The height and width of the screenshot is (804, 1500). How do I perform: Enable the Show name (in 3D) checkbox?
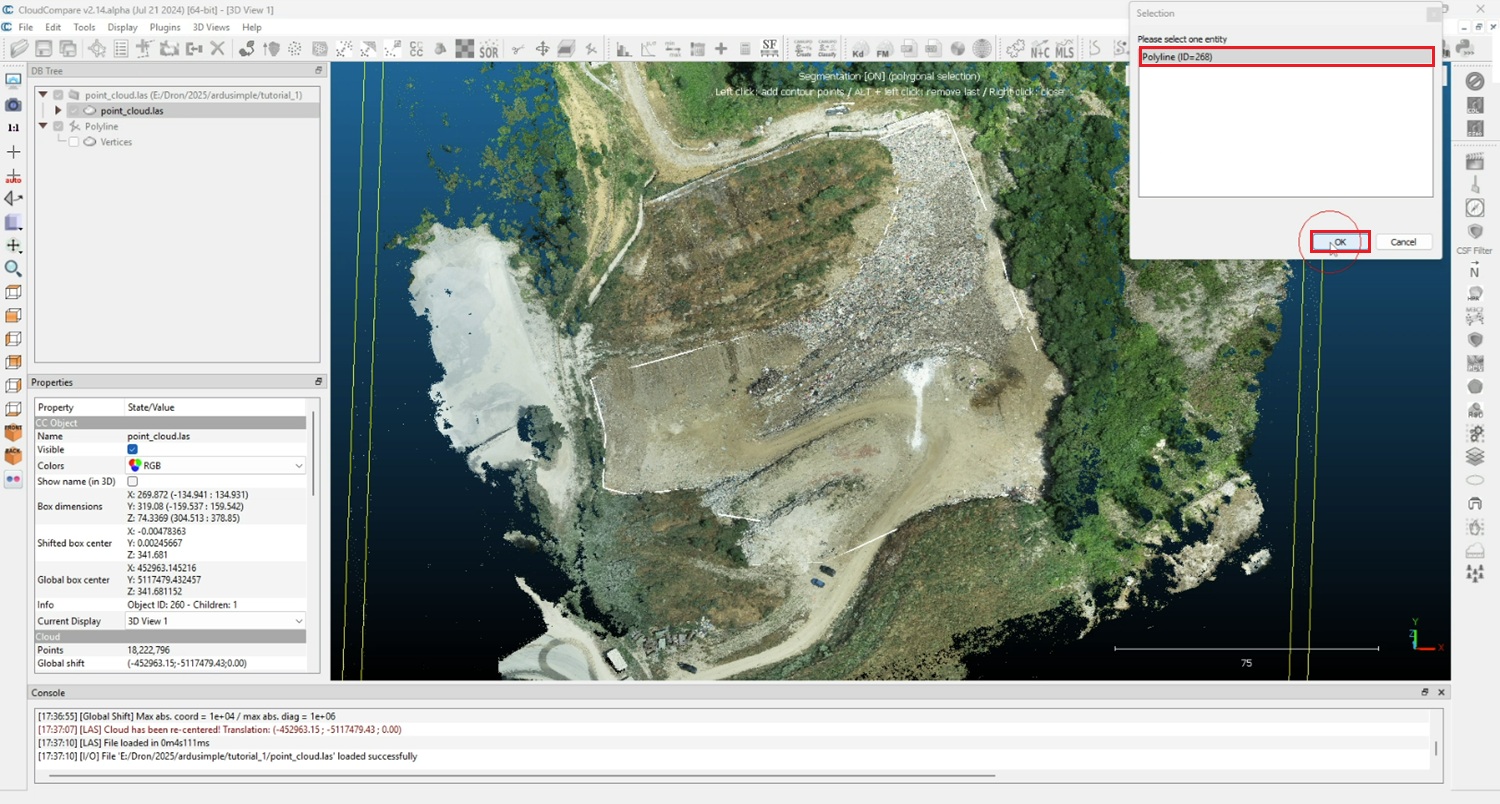[132, 481]
